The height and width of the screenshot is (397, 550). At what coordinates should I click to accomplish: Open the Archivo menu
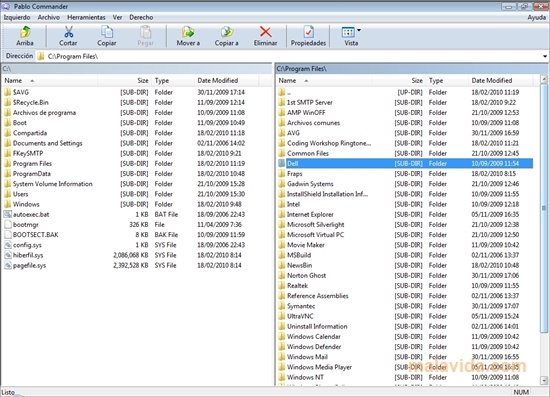point(49,17)
